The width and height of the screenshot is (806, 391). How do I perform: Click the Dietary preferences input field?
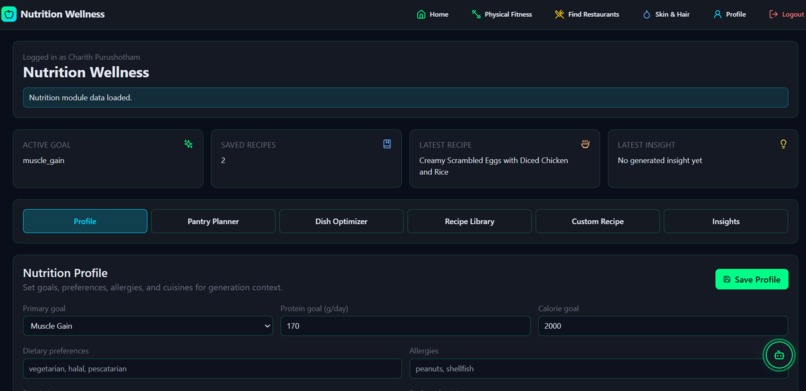(212, 368)
